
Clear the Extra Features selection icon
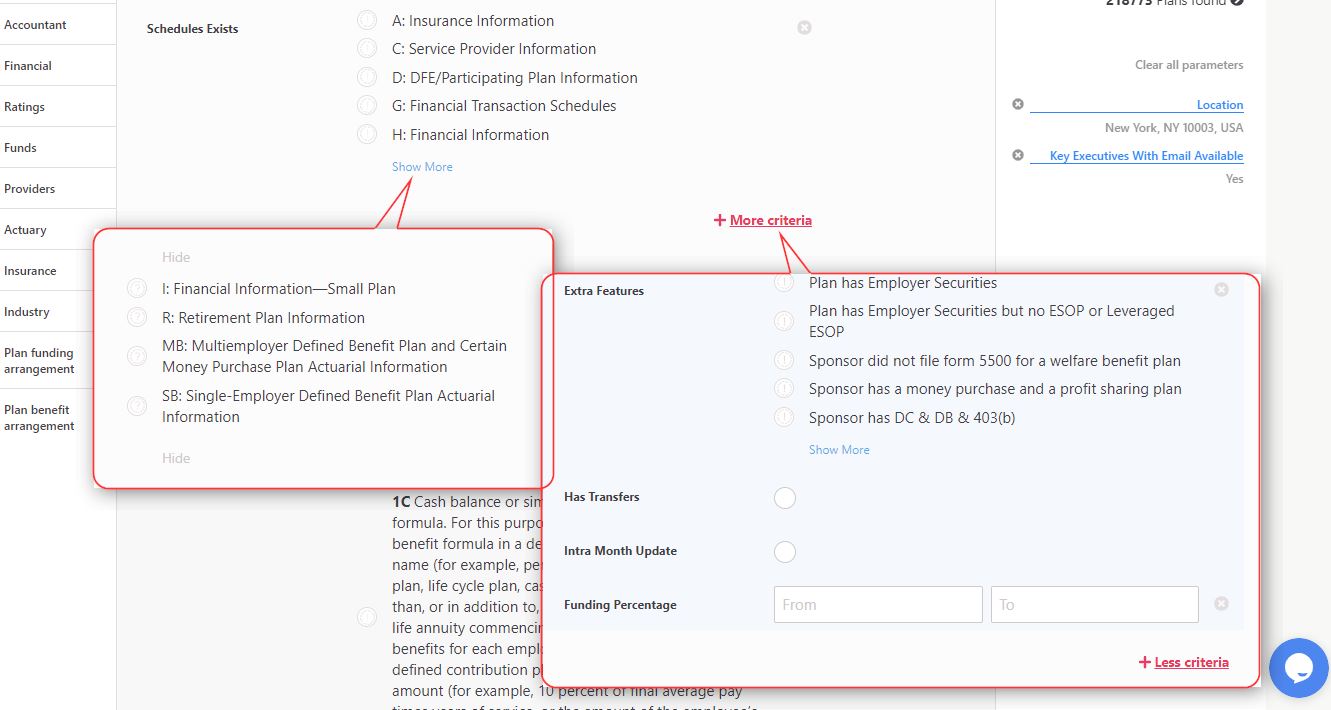click(1221, 290)
